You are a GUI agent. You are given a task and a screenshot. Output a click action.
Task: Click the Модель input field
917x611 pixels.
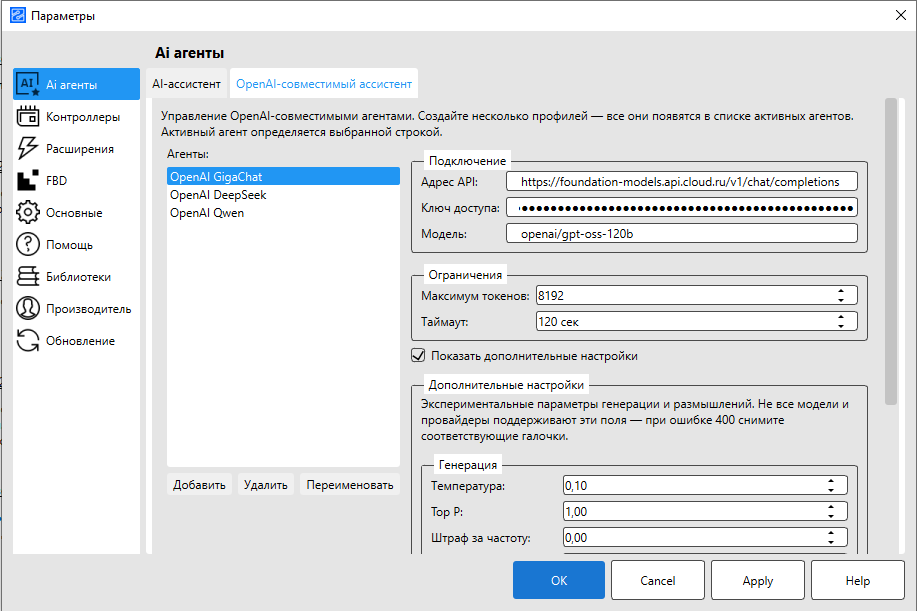(682, 234)
